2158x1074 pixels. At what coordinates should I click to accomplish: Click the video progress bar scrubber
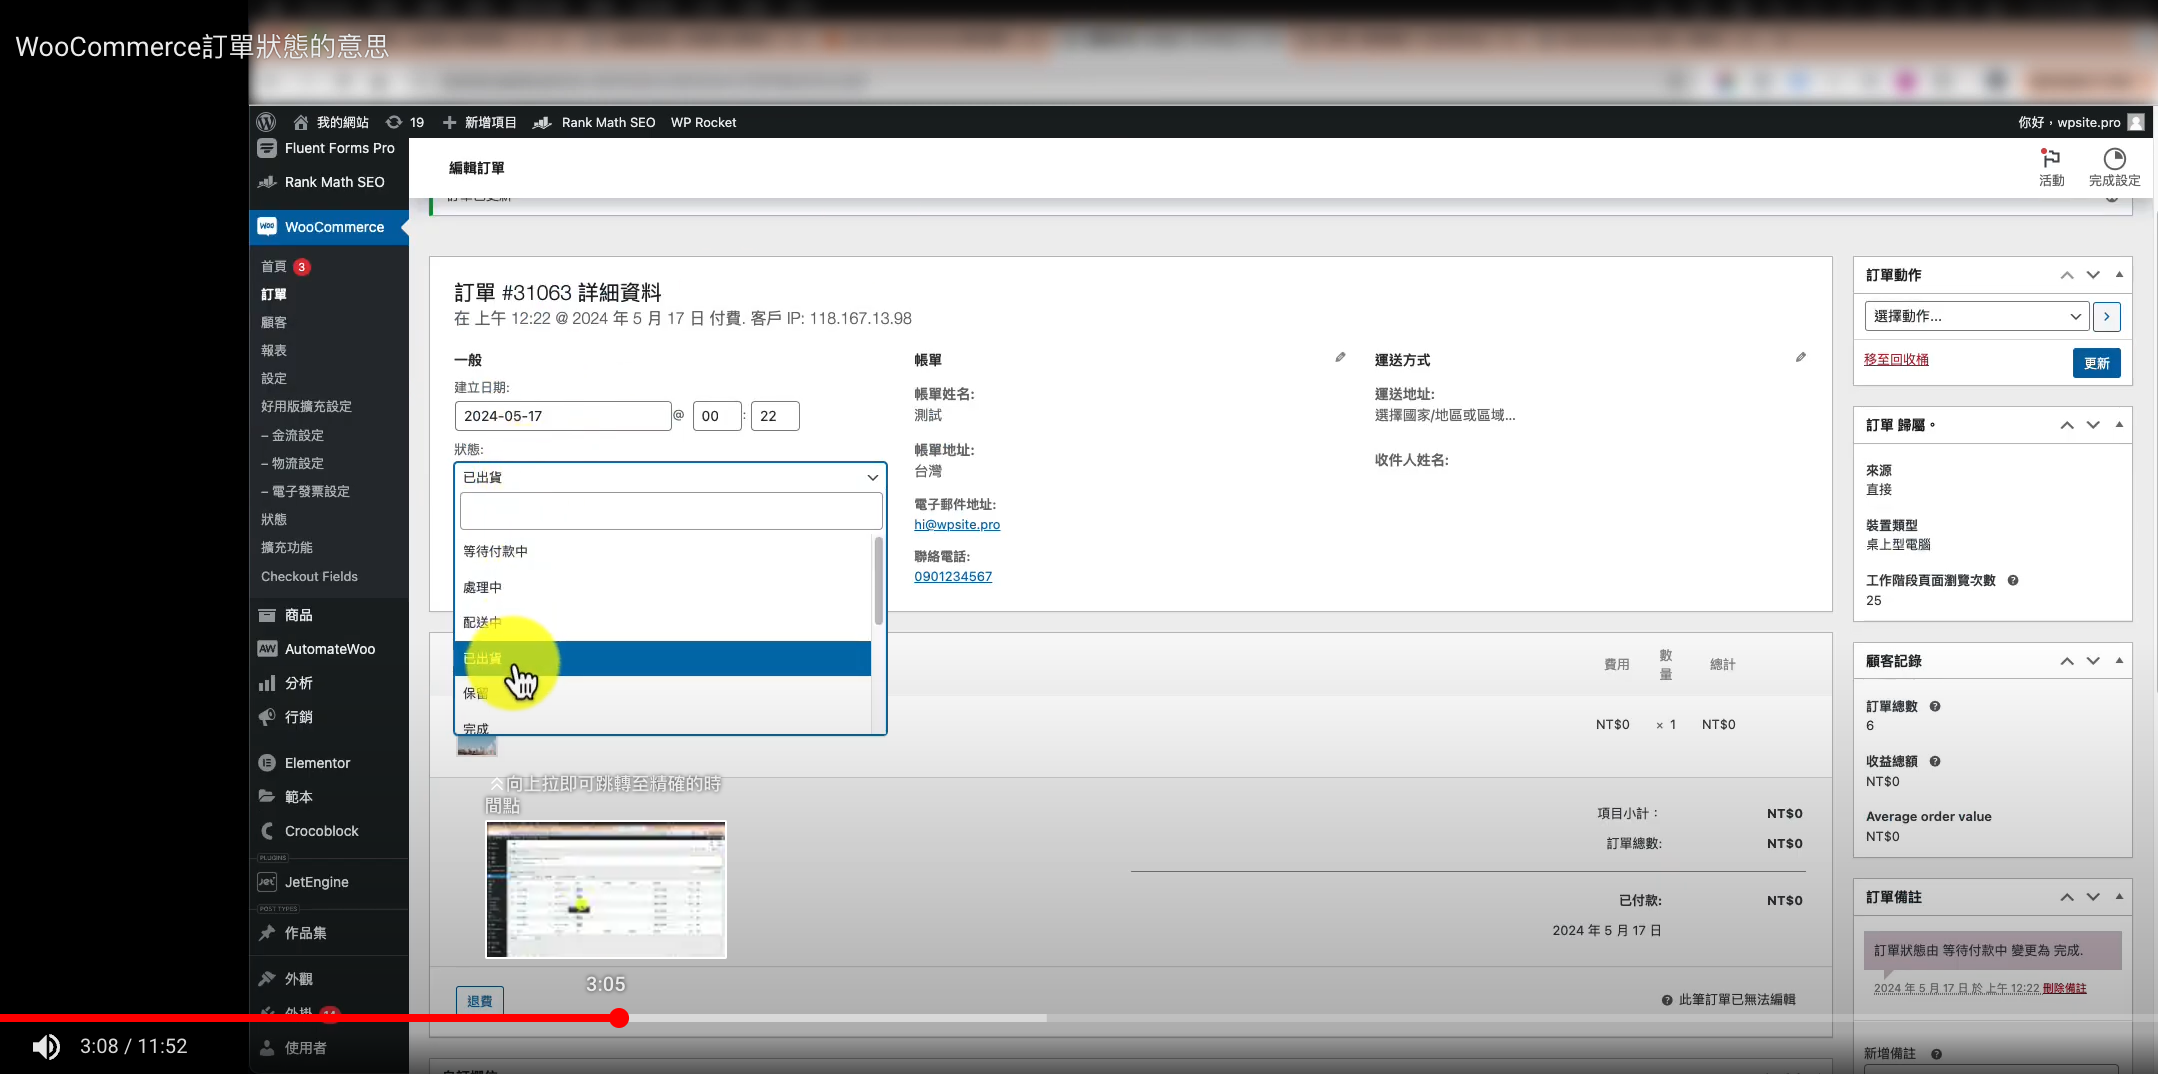619,1018
